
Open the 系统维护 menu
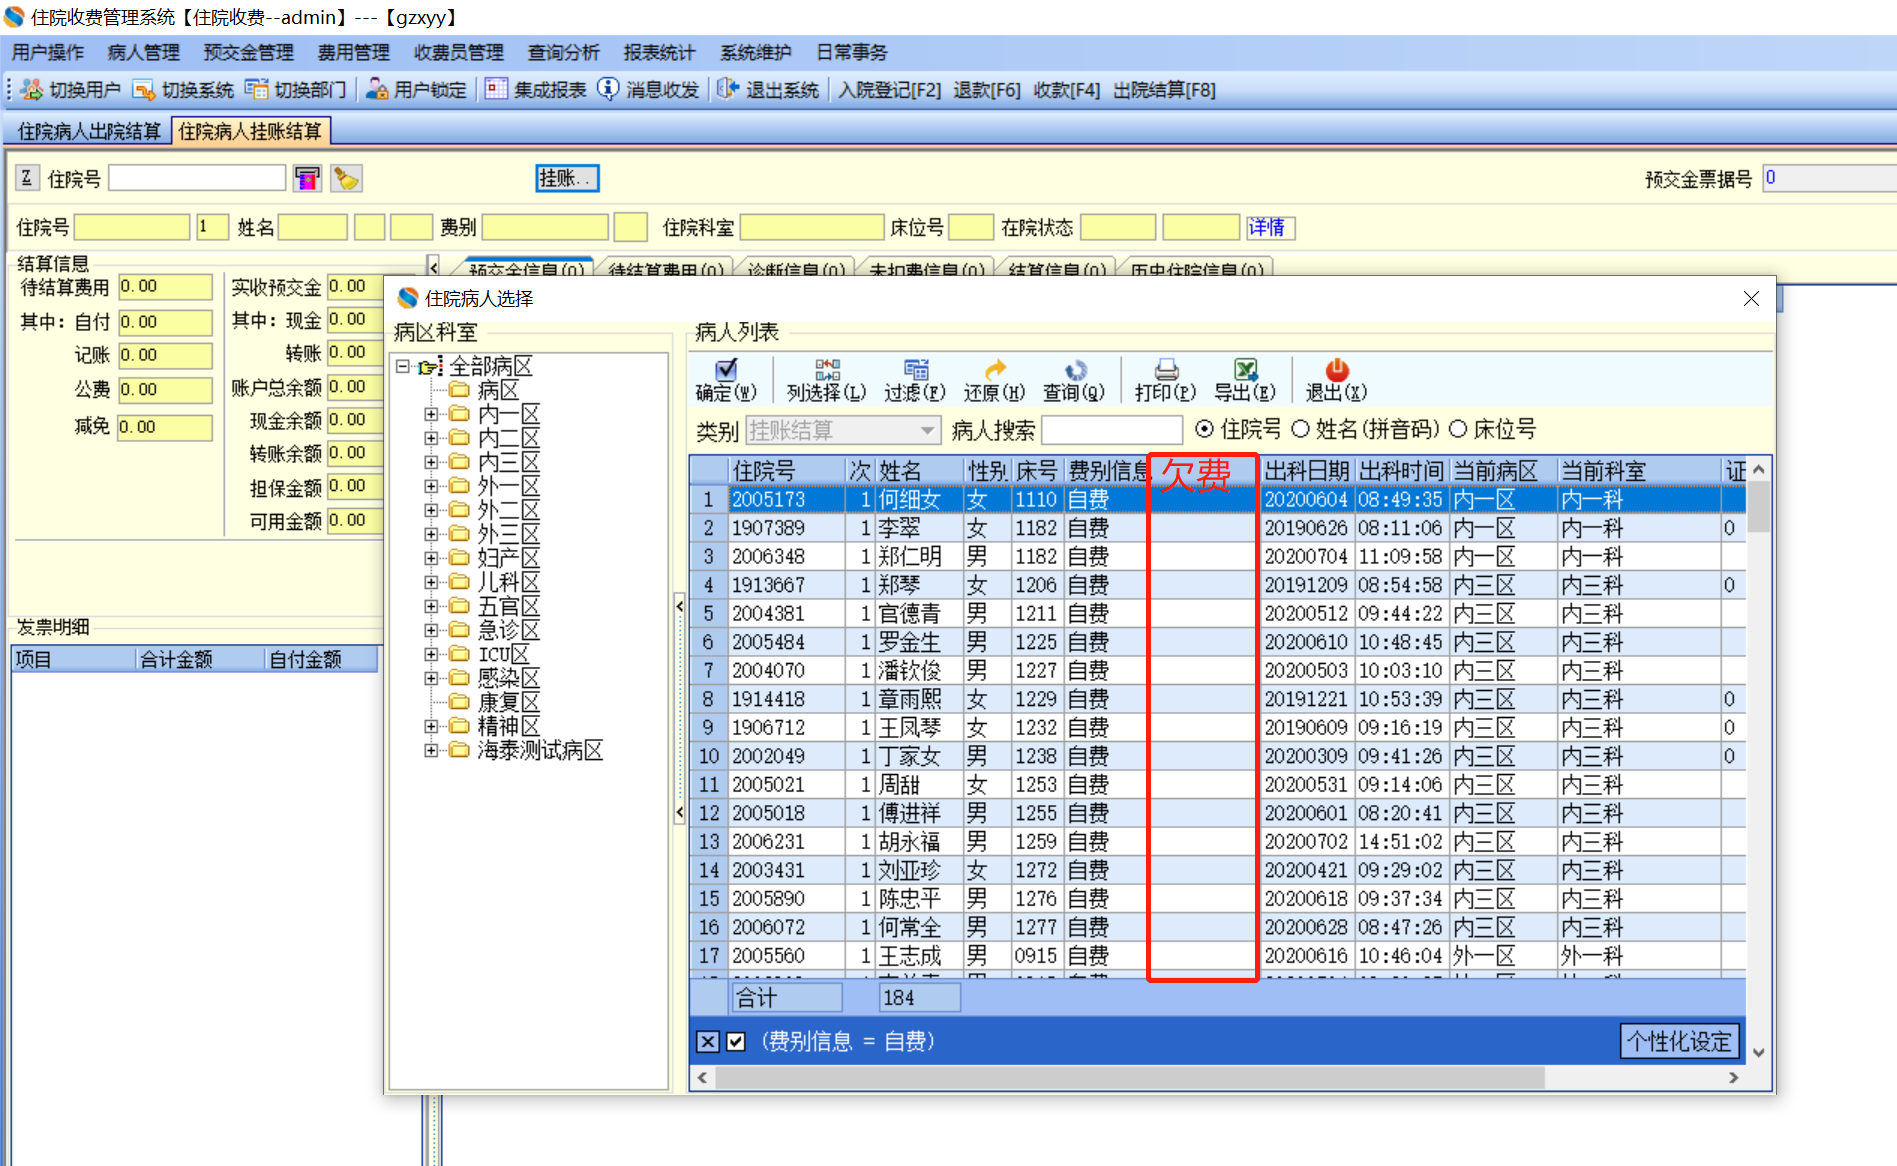[x=756, y=53]
